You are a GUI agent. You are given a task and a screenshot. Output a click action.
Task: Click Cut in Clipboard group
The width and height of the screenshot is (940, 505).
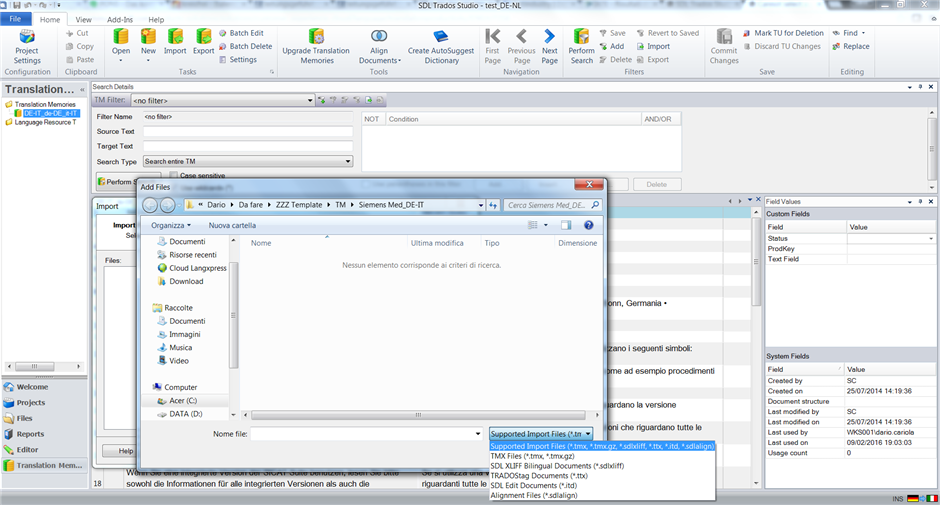77,33
